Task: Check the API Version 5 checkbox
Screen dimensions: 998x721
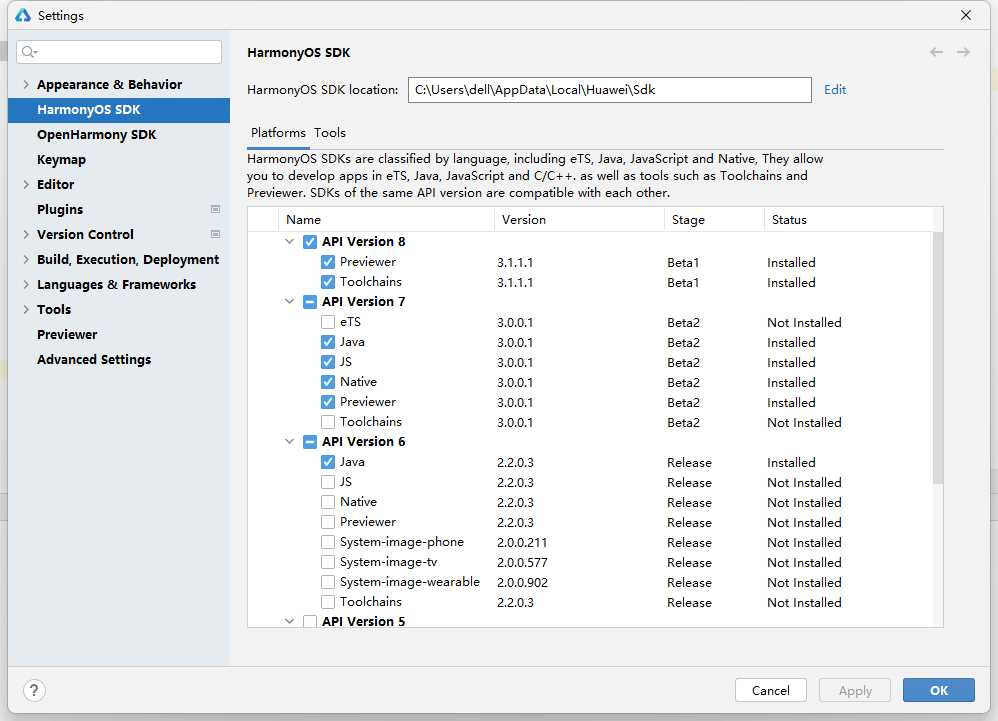Action: (x=310, y=621)
